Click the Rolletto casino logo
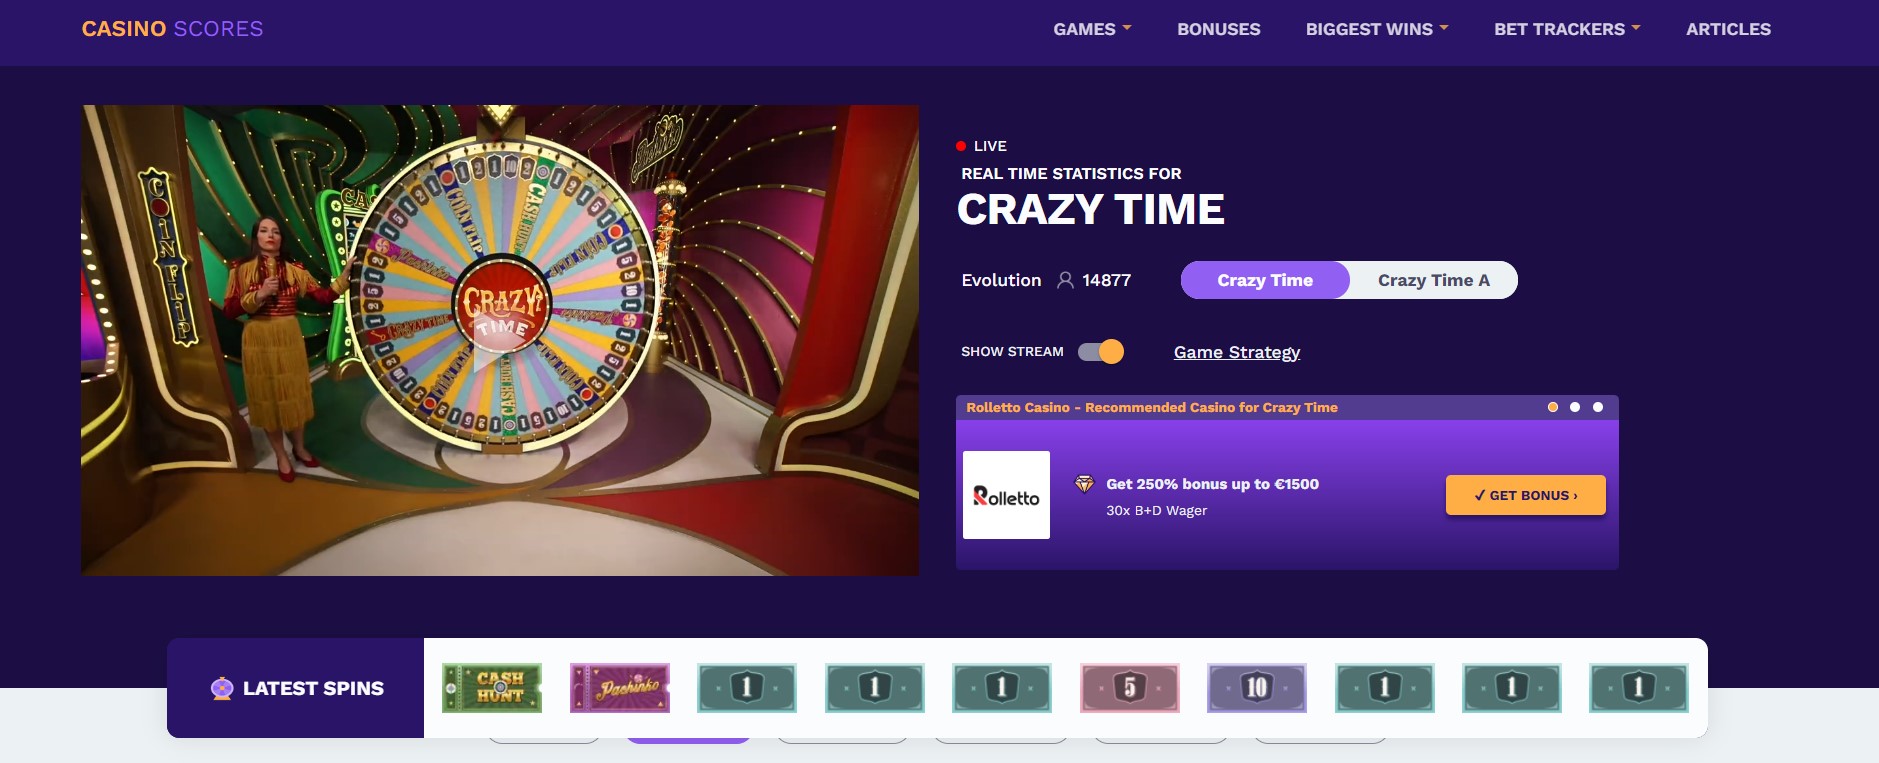This screenshot has width=1879, height=763. [1006, 495]
